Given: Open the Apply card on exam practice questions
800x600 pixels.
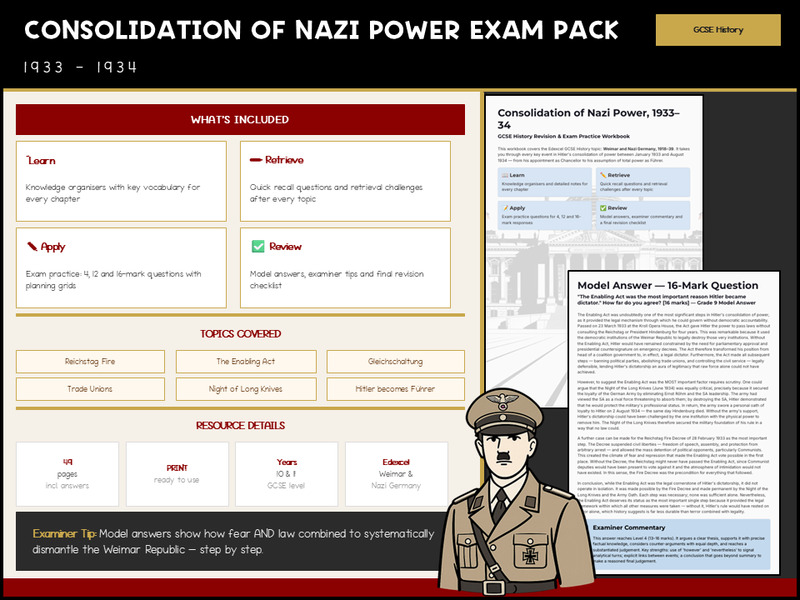Looking at the screenshot, I should [x=121, y=268].
